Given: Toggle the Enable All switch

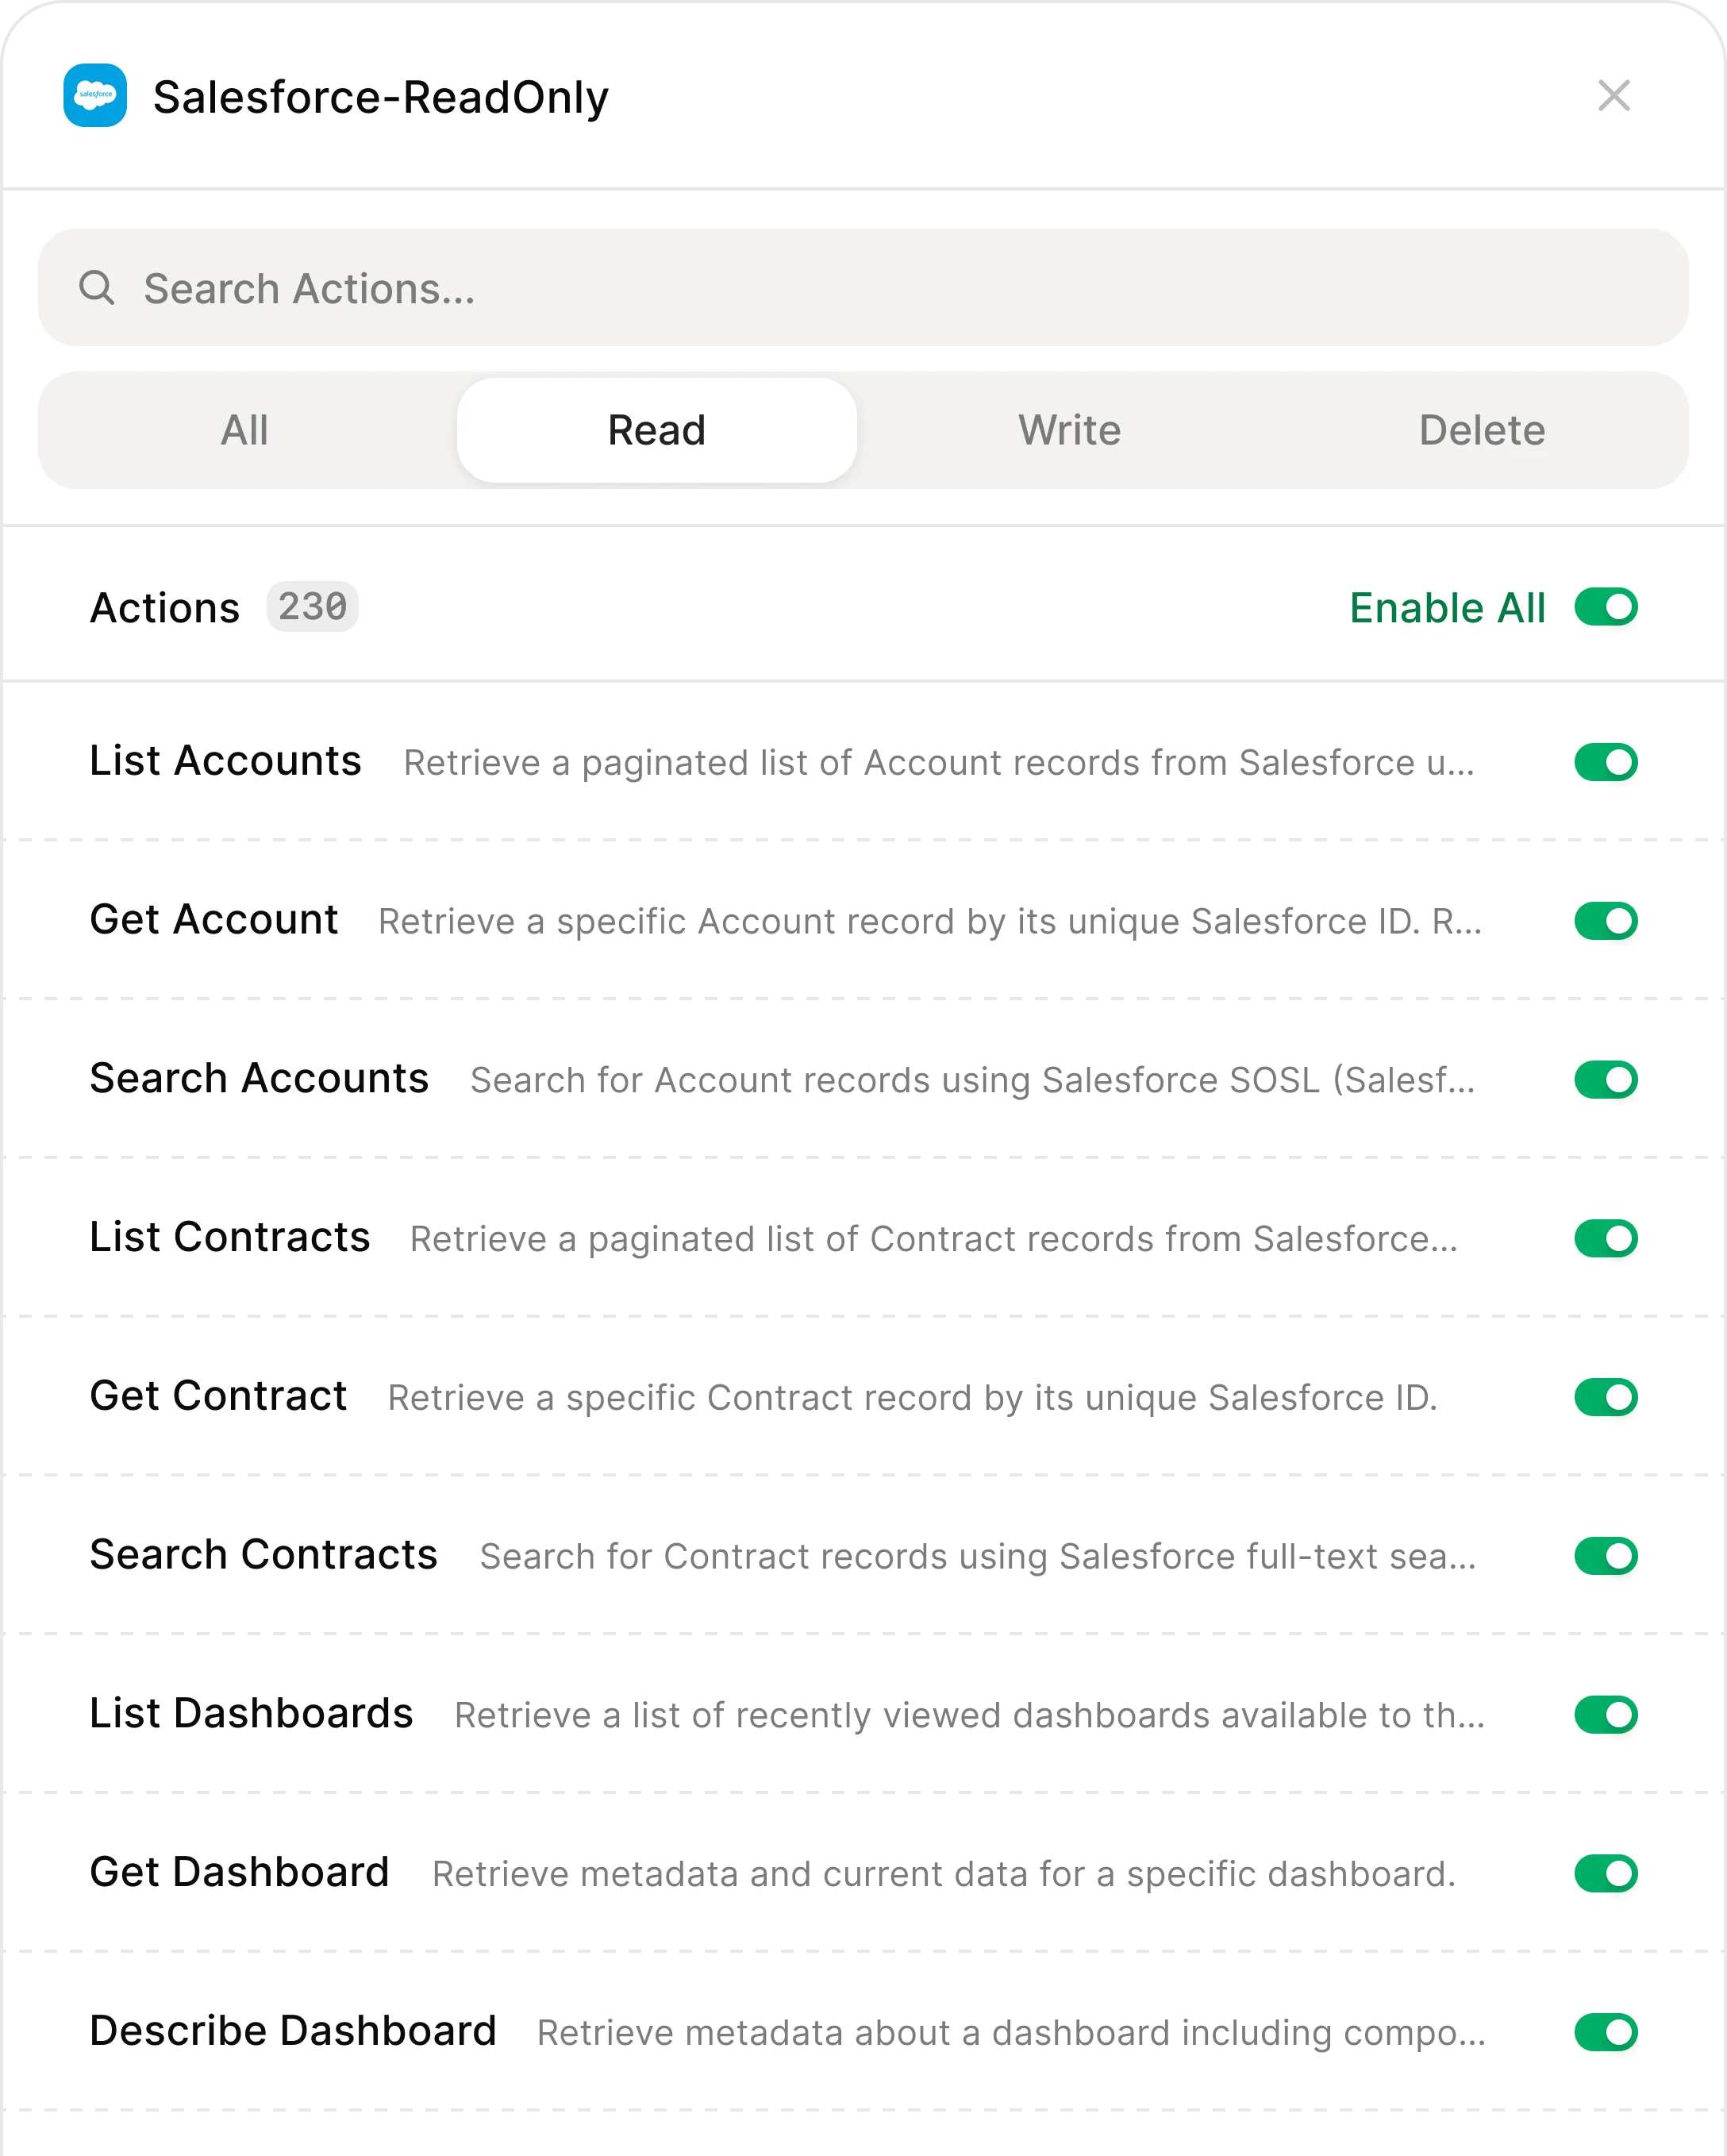Looking at the screenshot, I should pos(1606,607).
